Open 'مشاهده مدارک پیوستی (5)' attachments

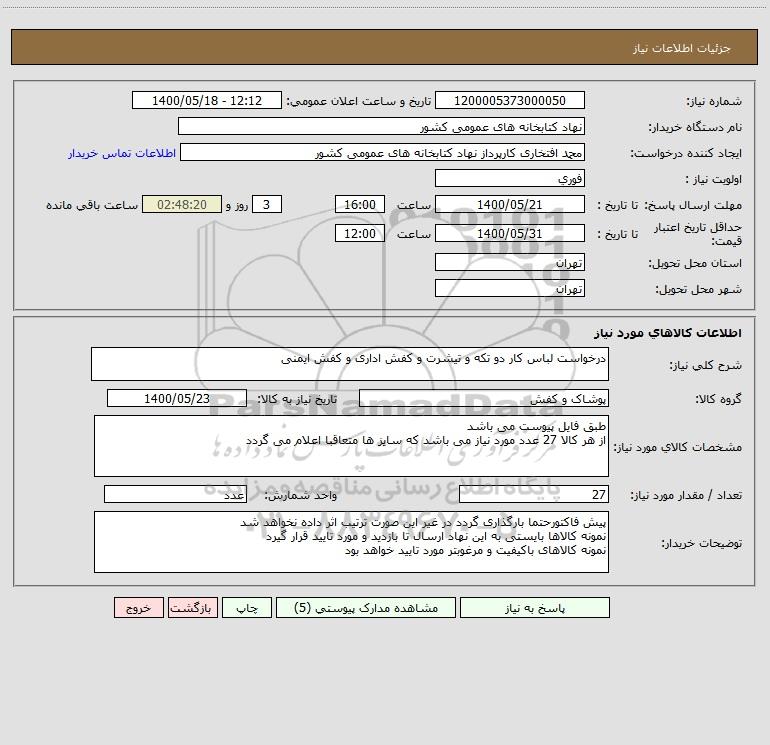366,608
